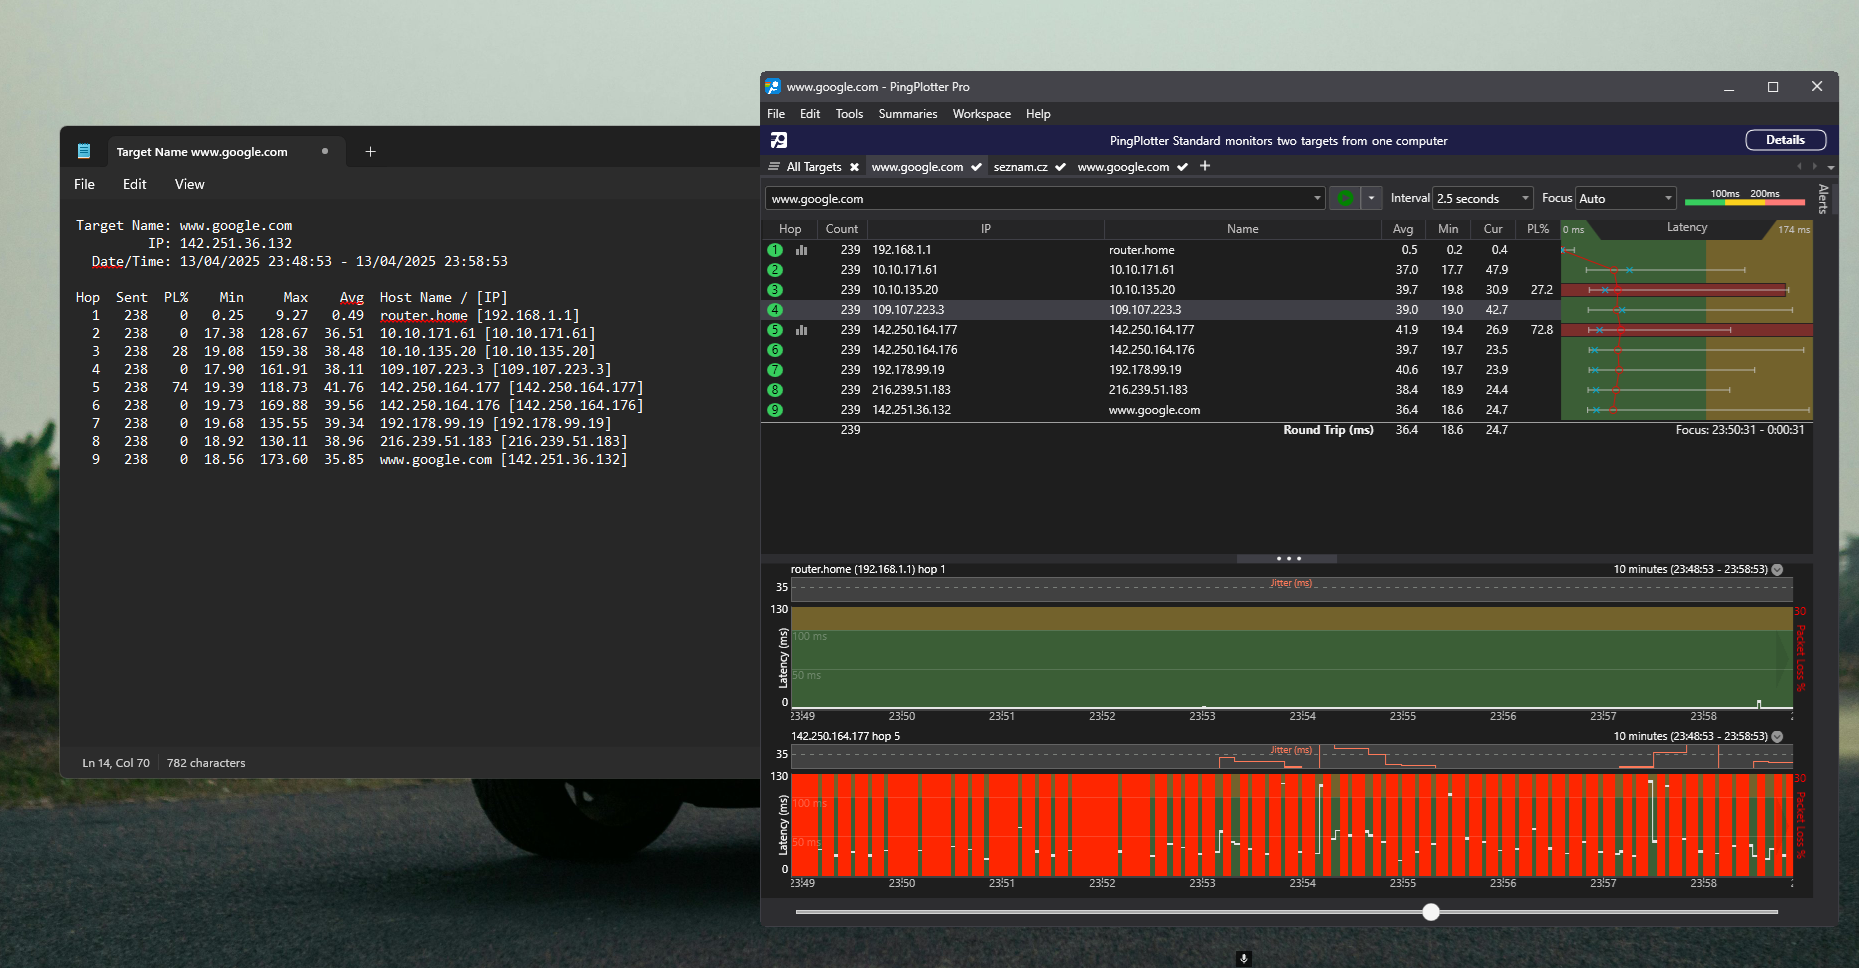Click the green hop 8 circle icon
Viewport: 1859px width, 968px height.
775,390
